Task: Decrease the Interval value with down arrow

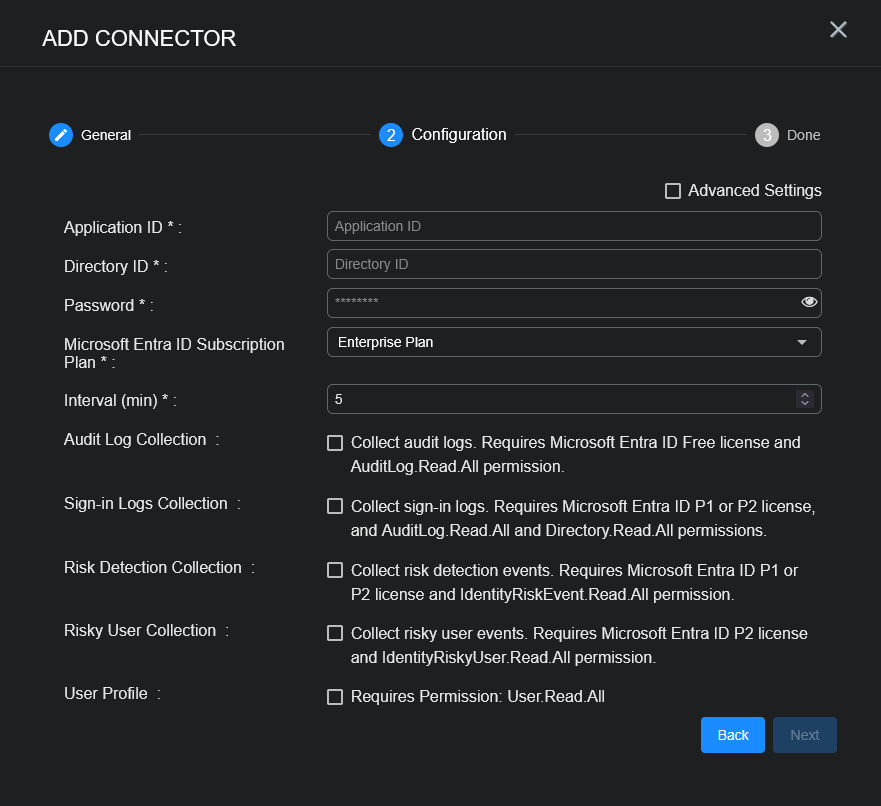Action: 804,403
